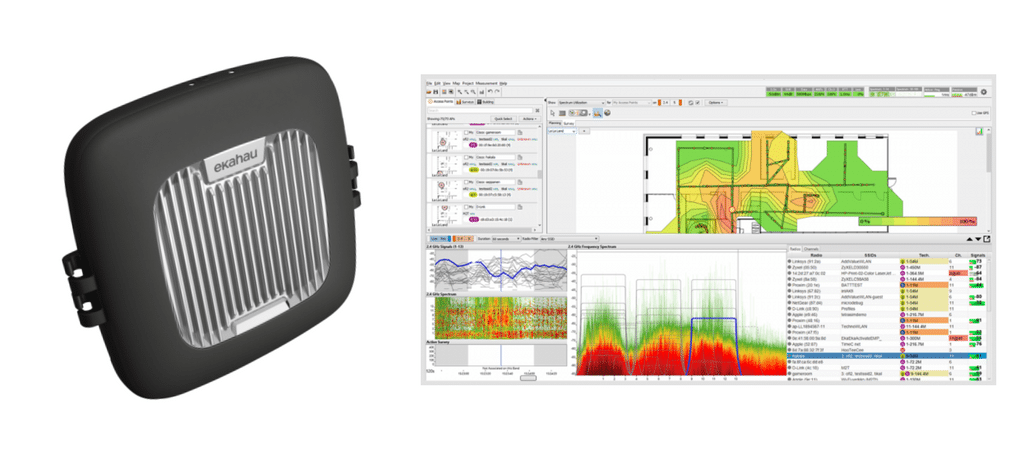
Task: Open the Map menu
Action: click(456, 84)
